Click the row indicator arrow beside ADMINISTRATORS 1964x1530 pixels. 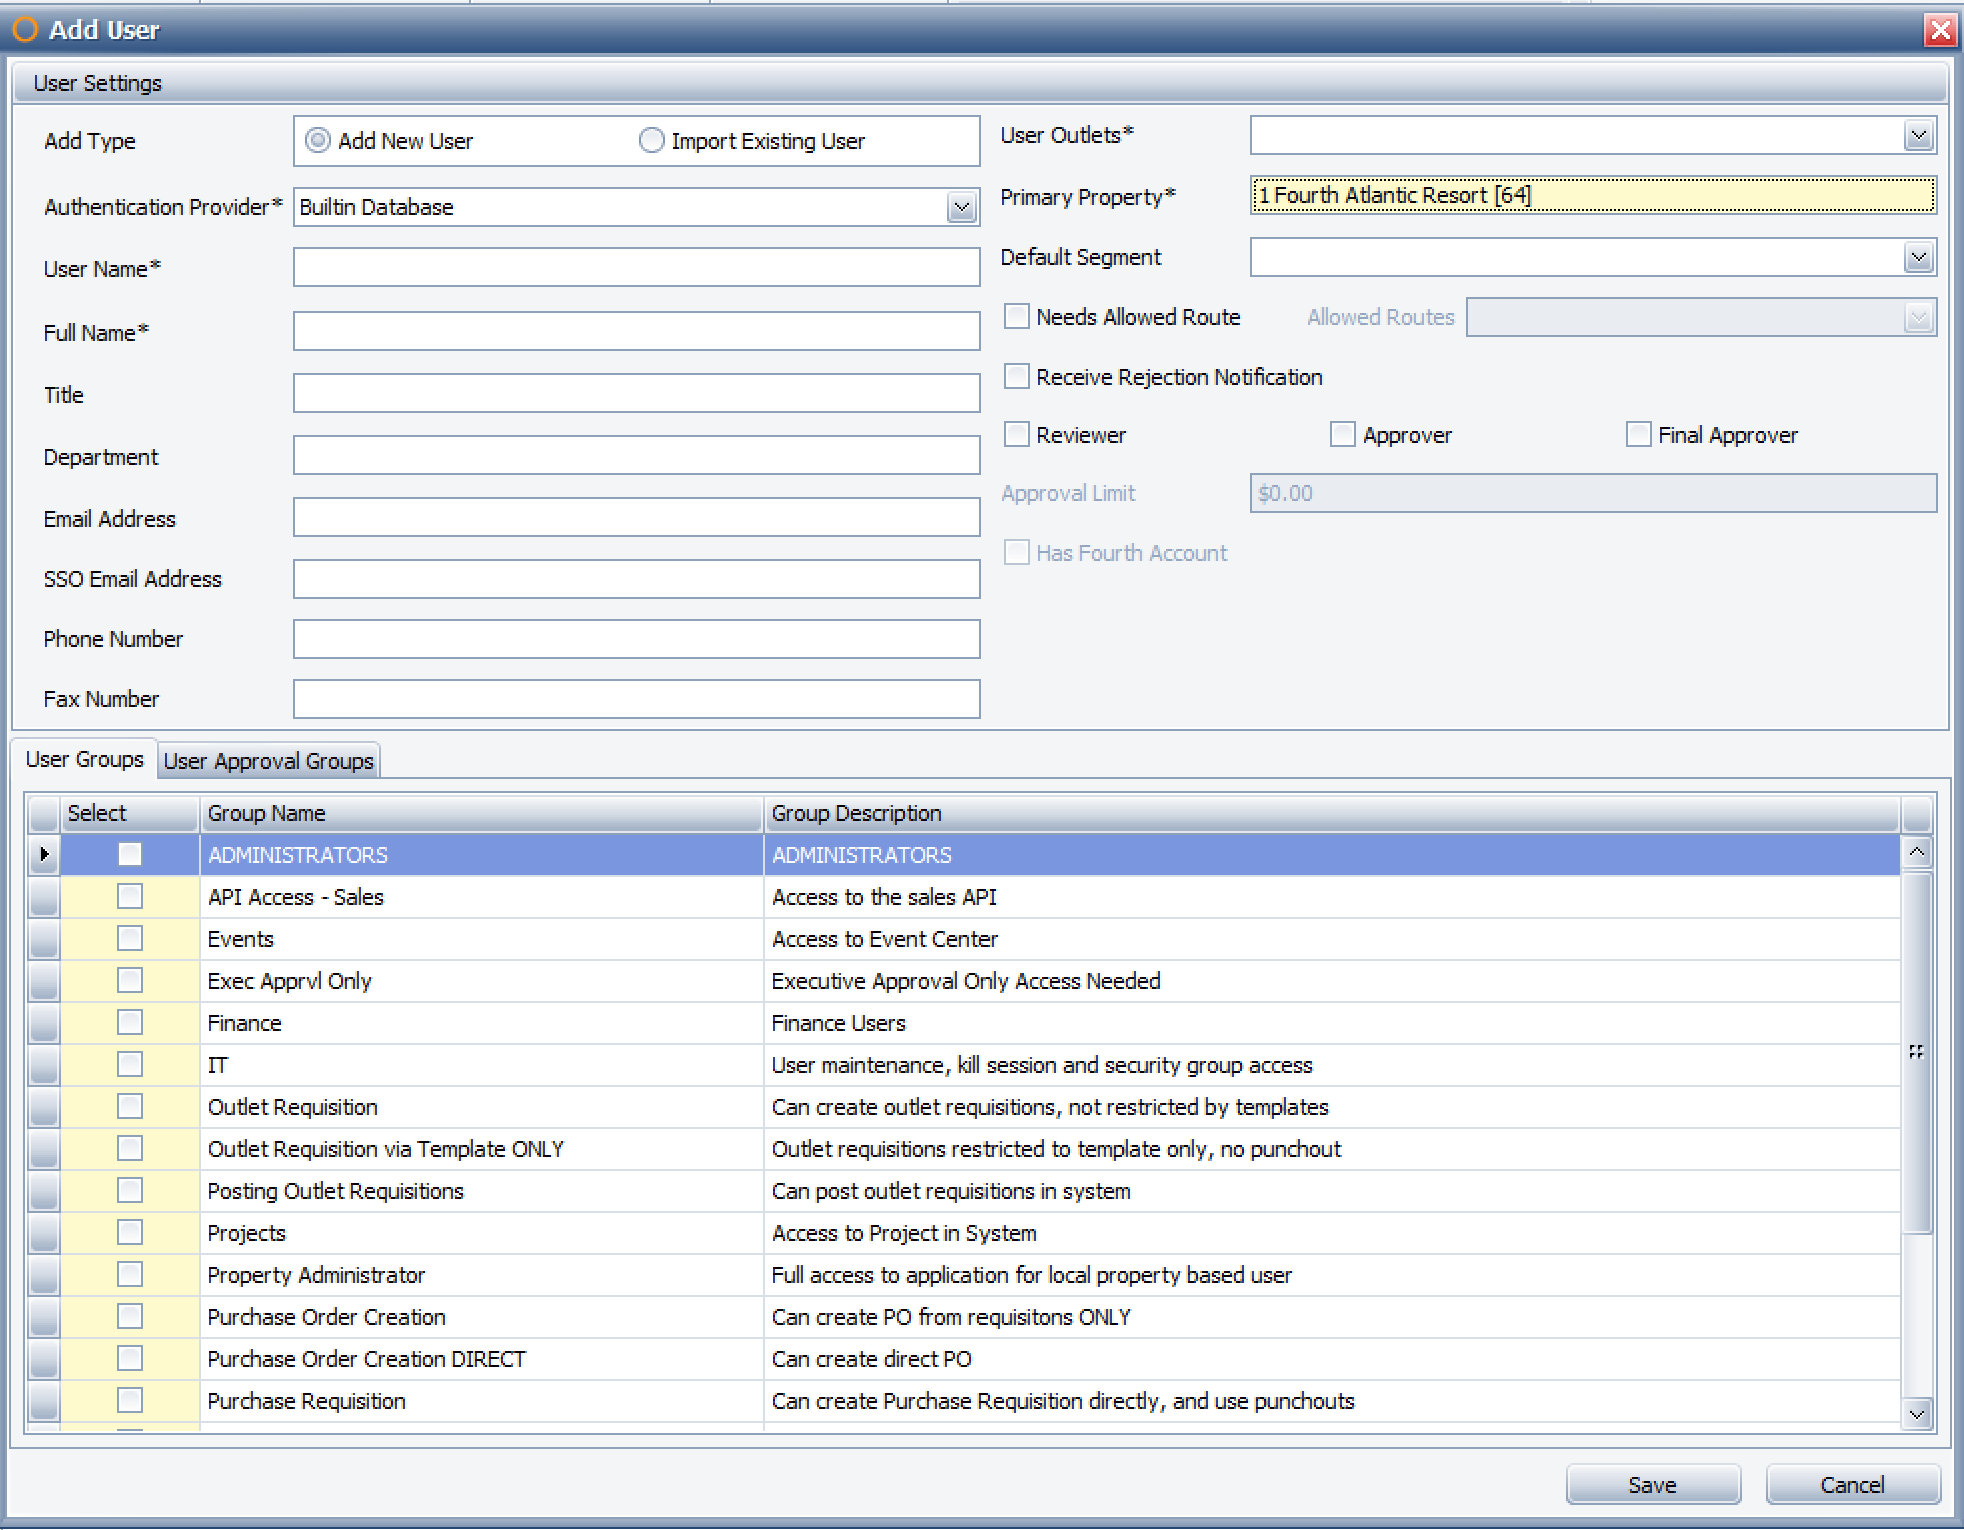coord(44,854)
